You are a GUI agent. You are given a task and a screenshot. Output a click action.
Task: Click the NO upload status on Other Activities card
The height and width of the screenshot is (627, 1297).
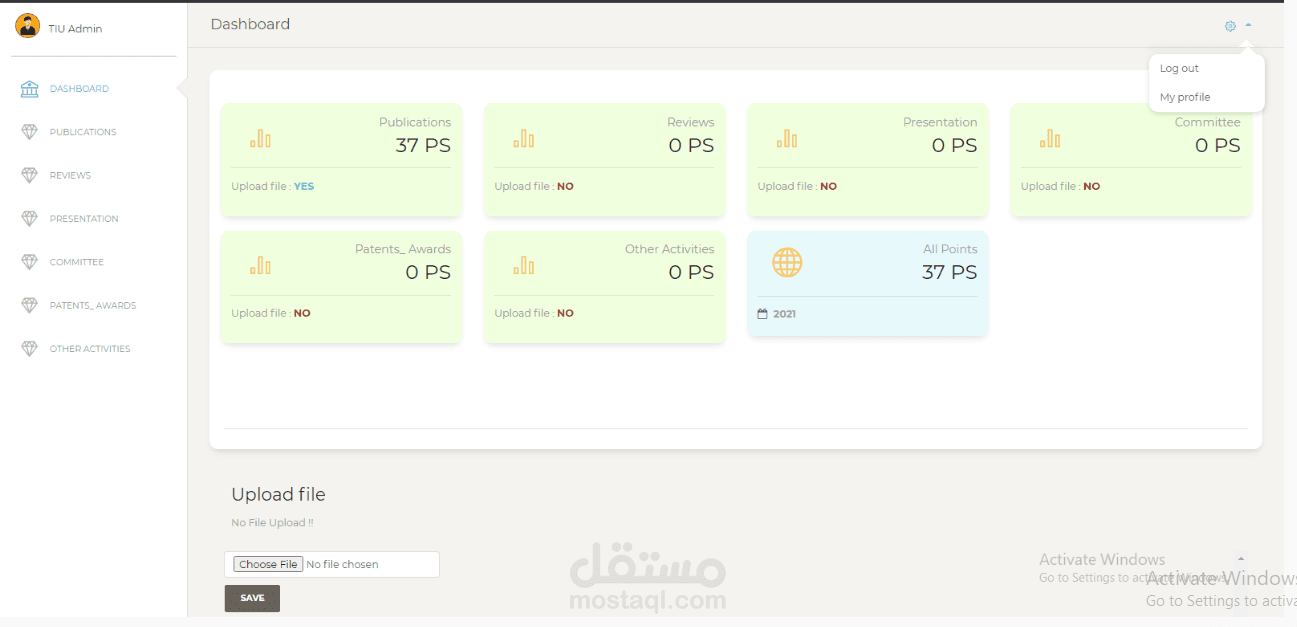(565, 313)
